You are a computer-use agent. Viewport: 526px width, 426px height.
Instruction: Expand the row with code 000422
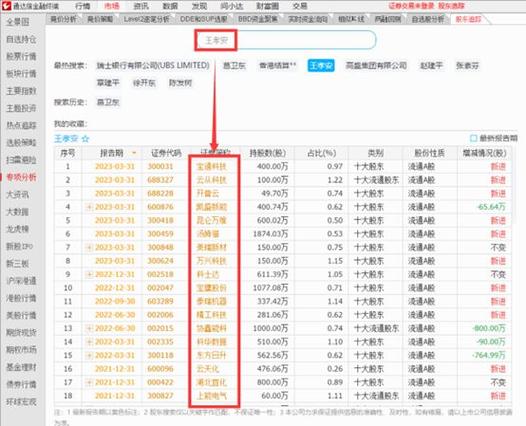(90, 382)
